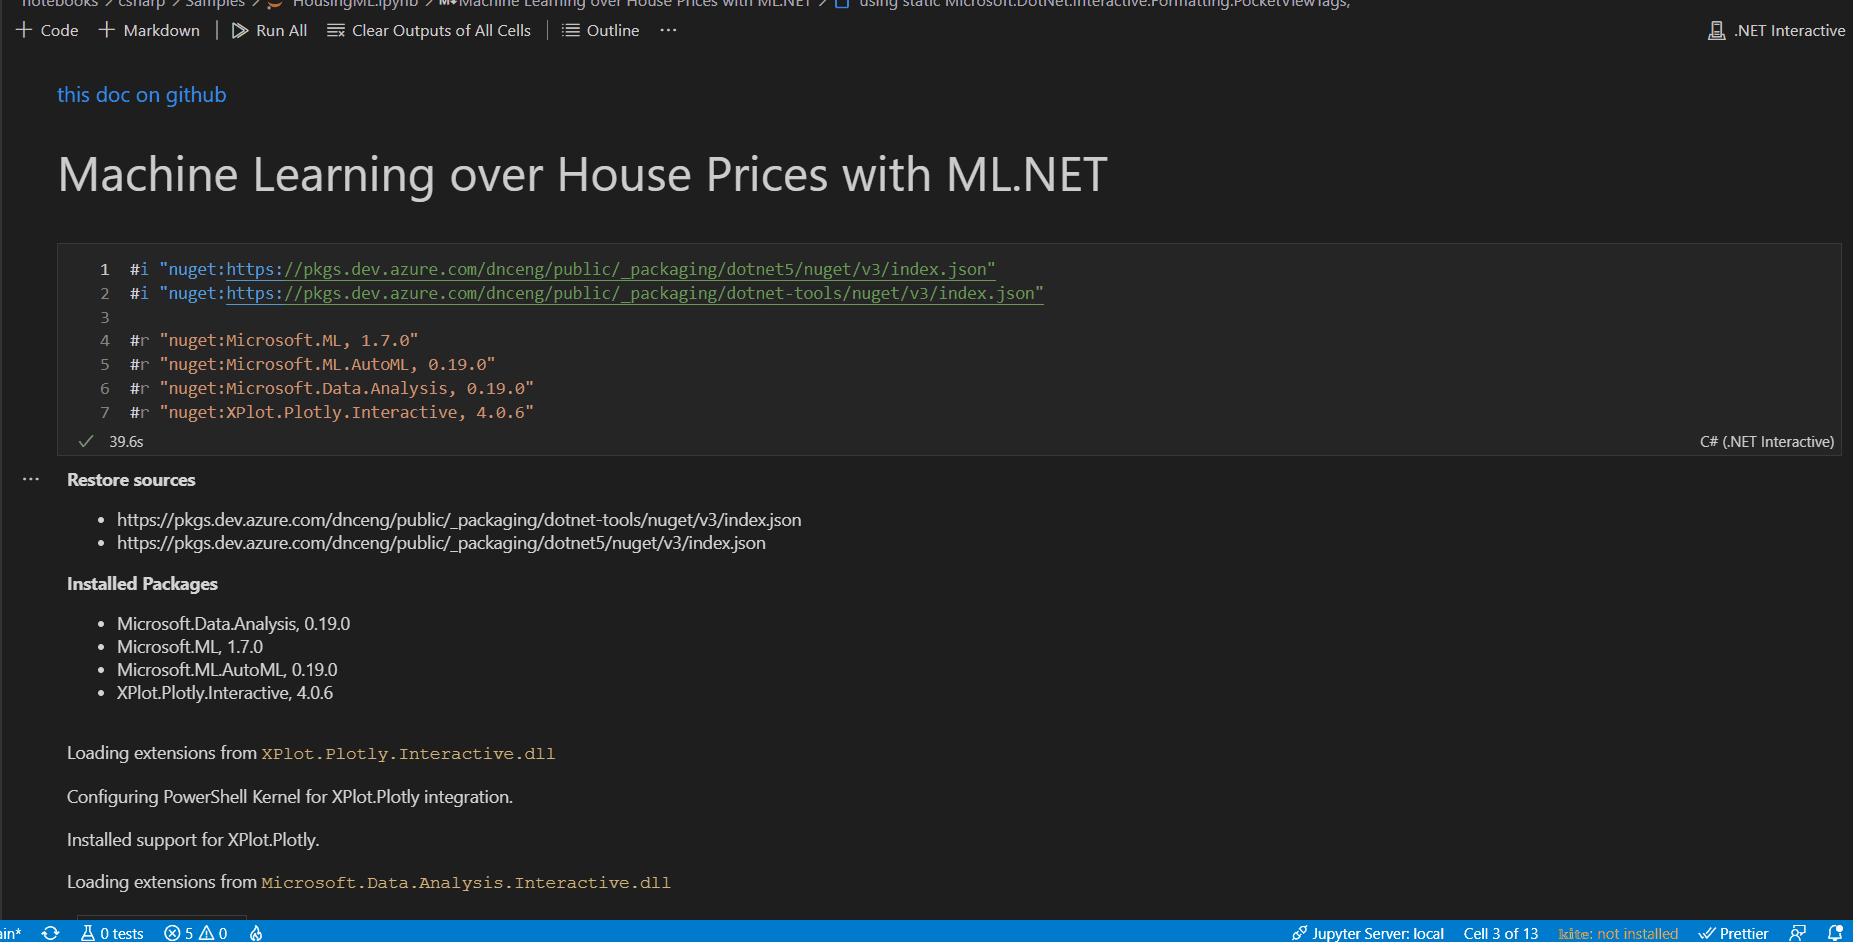This screenshot has height=942, width=1853.
Task: Select XPlot.Plotly.Interactive, 4.0.6 output entry
Action: point(225,693)
